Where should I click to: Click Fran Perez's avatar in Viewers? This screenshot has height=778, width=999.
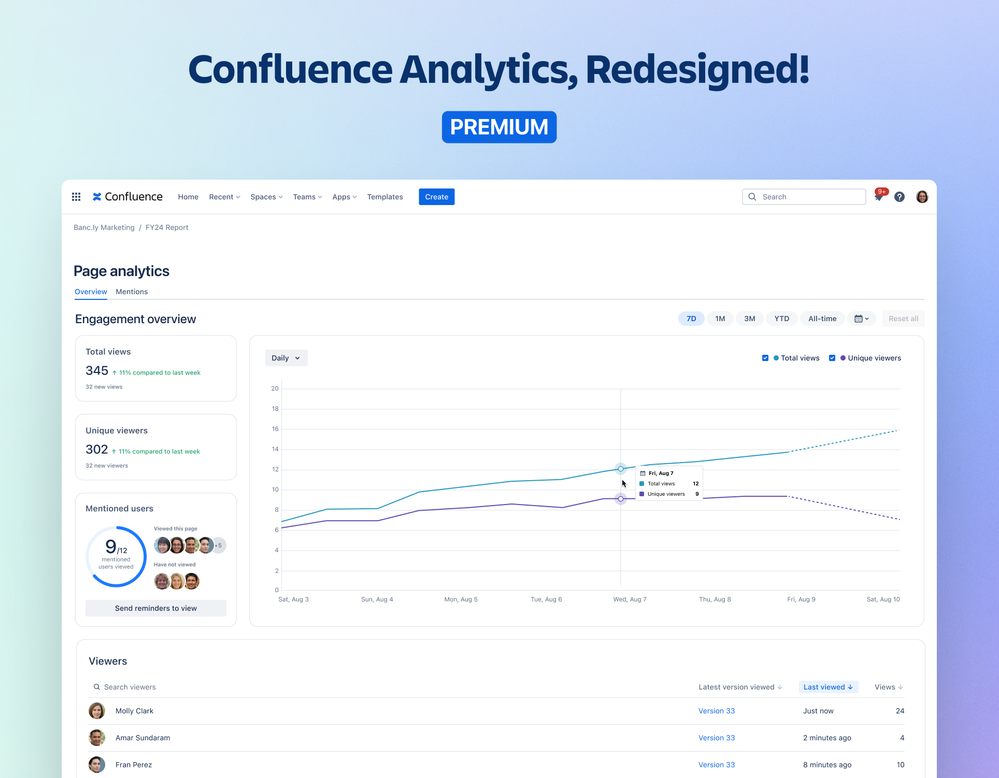(97, 765)
